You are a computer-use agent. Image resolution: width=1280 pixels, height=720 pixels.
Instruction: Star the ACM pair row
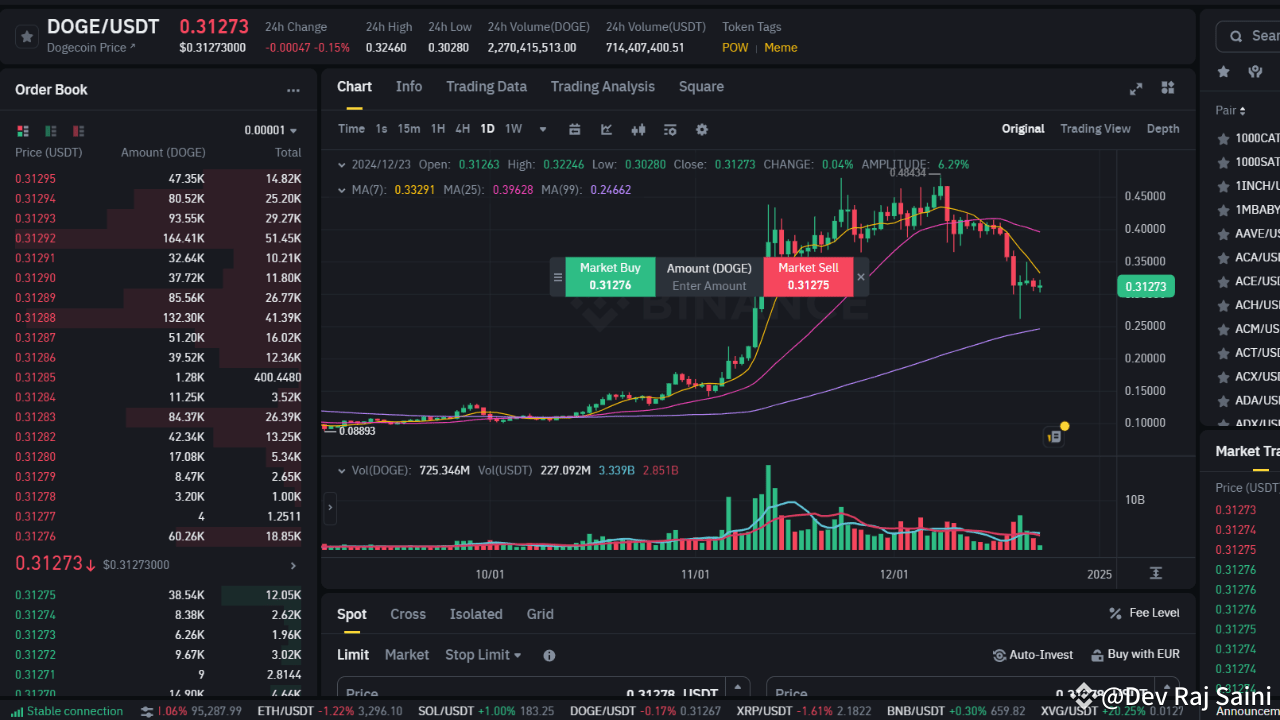pos(1223,330)
